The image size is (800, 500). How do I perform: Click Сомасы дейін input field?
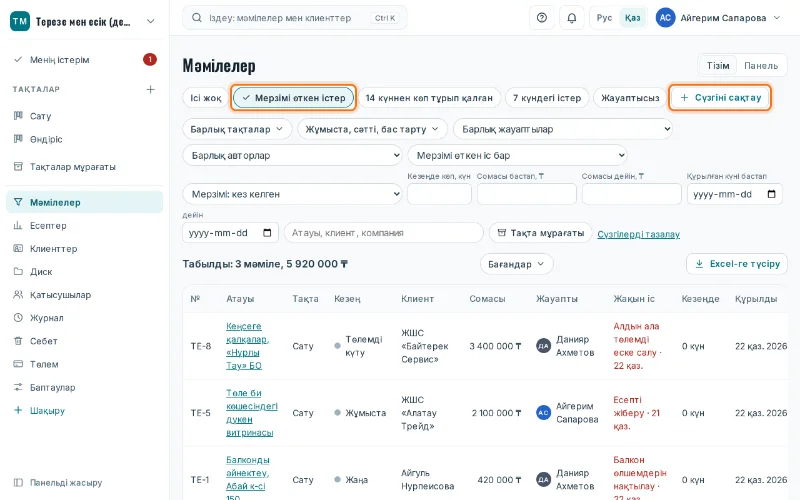pos(632,194)
